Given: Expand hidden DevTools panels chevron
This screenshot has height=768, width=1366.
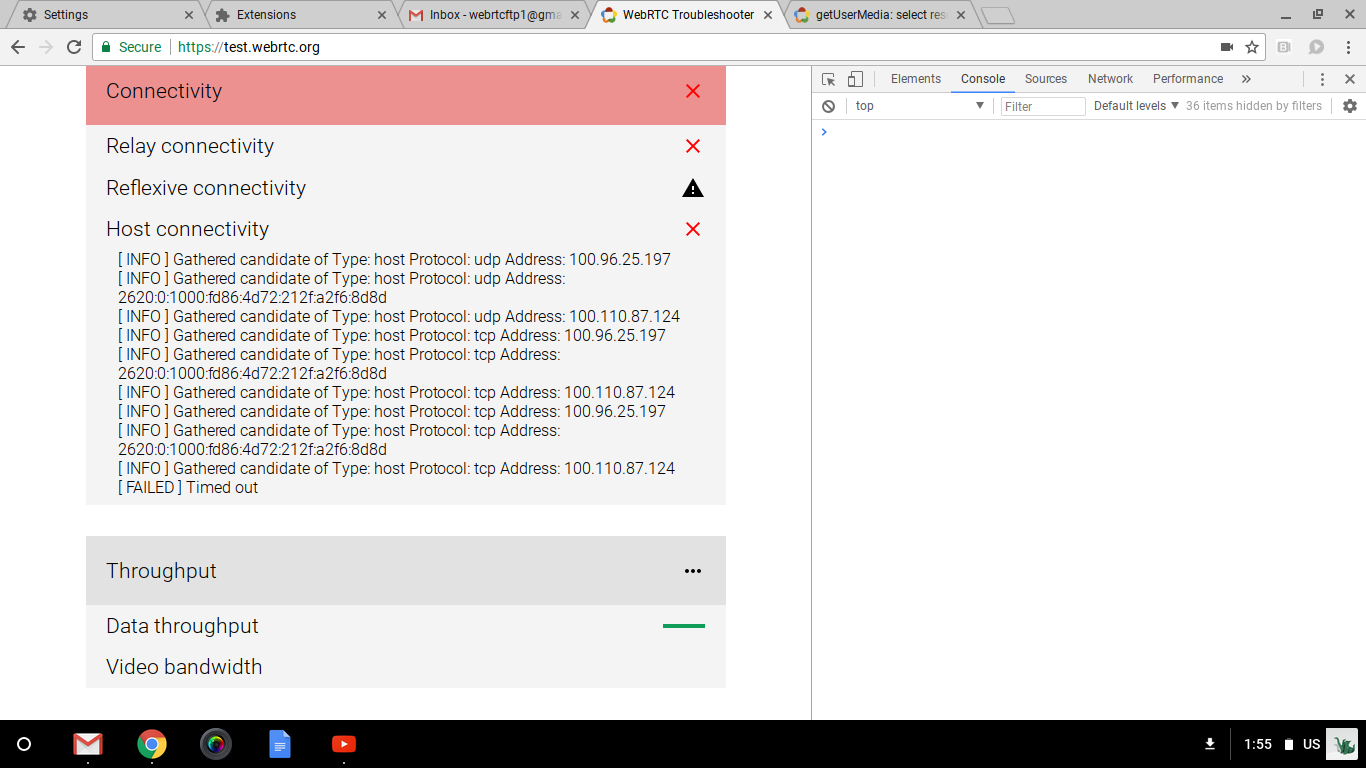Looking at the screenshot, I should tap(1246, 78).
